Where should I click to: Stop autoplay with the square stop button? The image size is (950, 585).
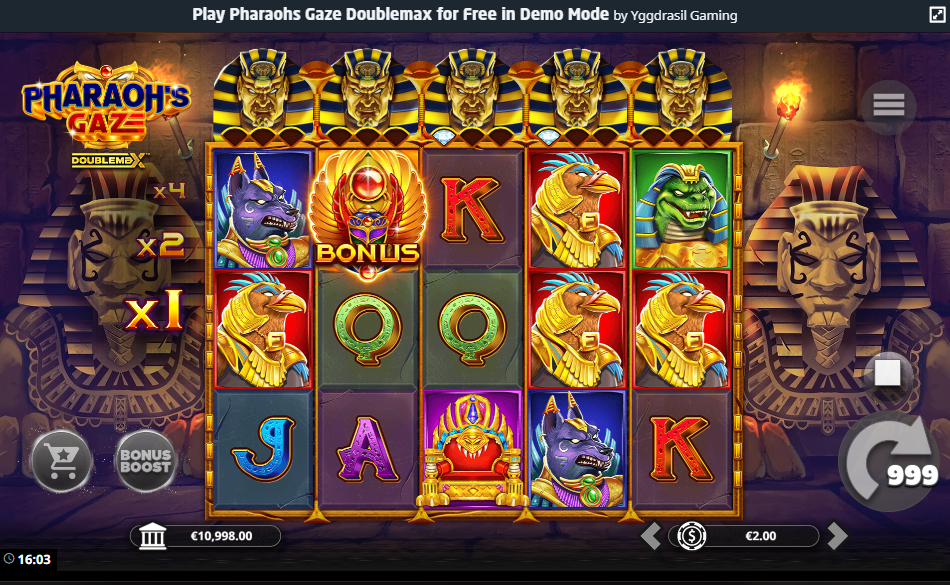pos(887,373)
